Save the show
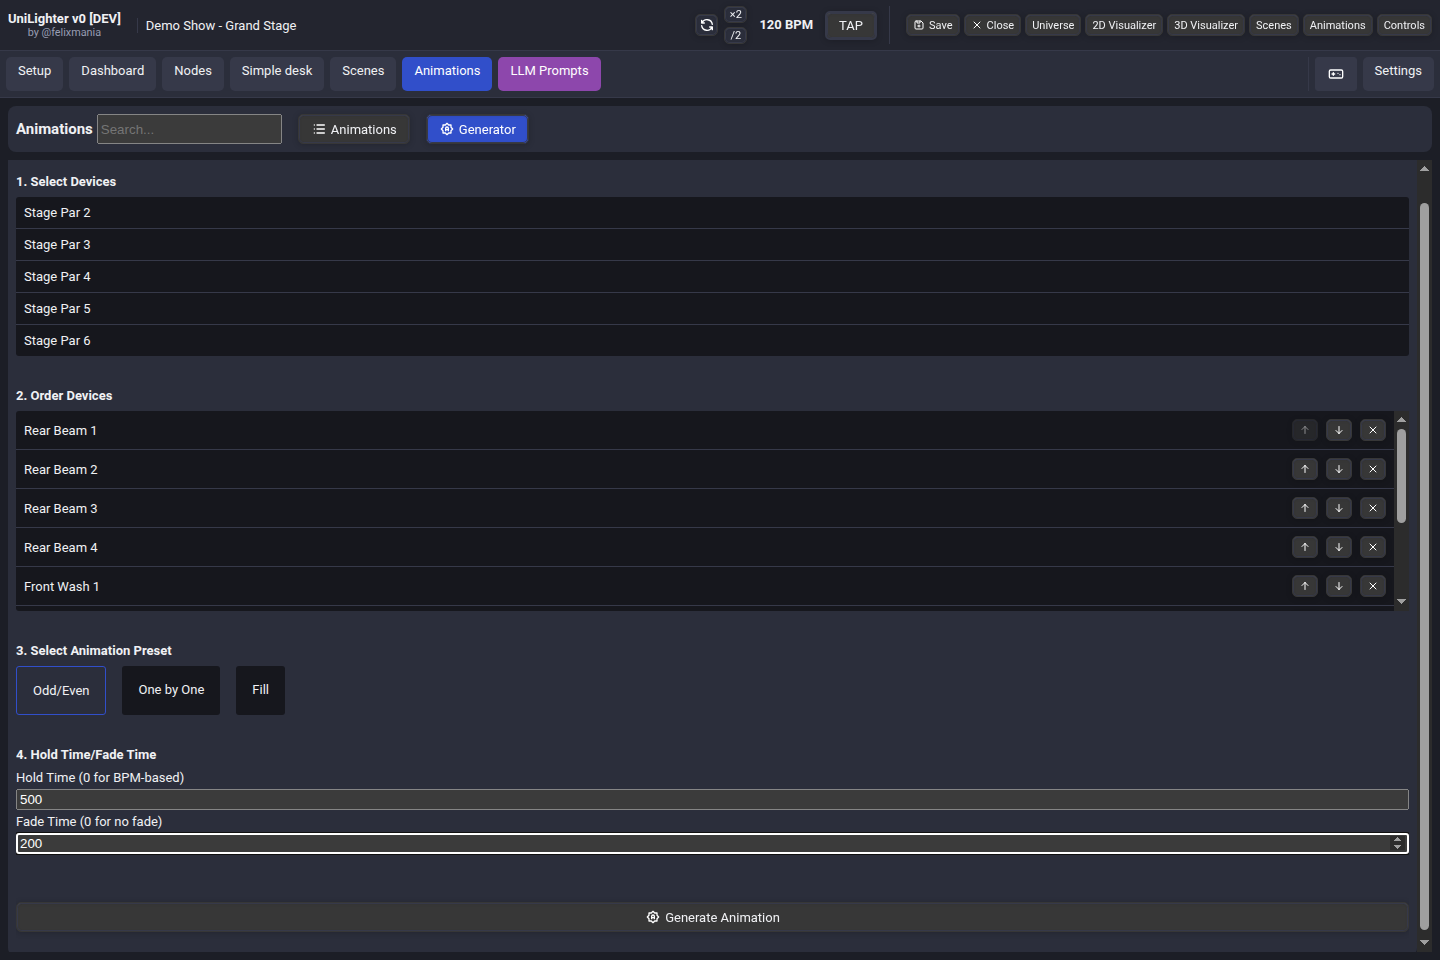Viewport: 1440px width, 960px height. (933, 25)
